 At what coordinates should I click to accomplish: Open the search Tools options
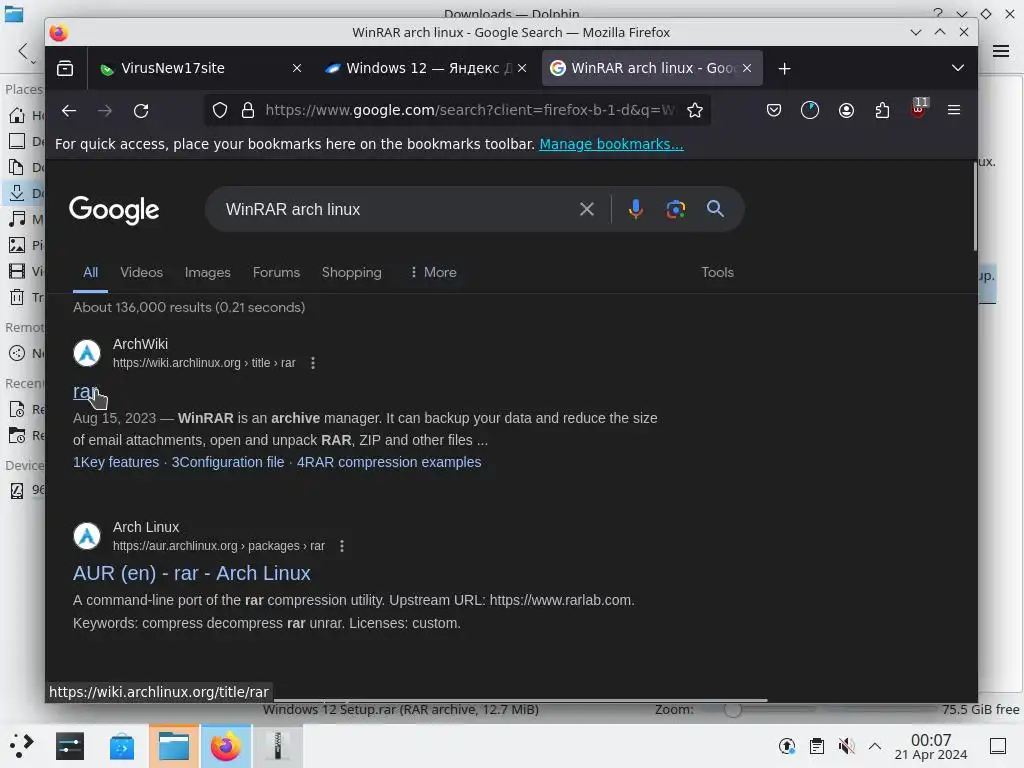[x=717, y=272]
